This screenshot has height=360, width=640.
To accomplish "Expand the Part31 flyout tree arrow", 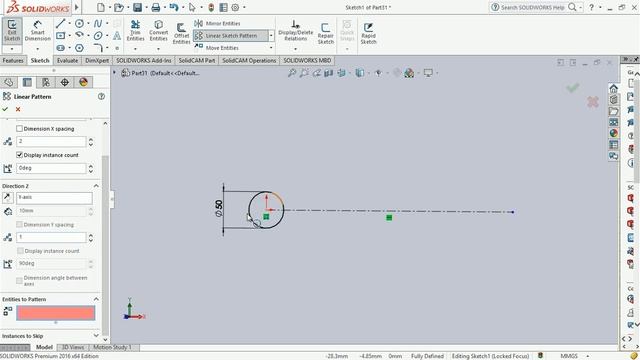I will (x=114, y=73).
